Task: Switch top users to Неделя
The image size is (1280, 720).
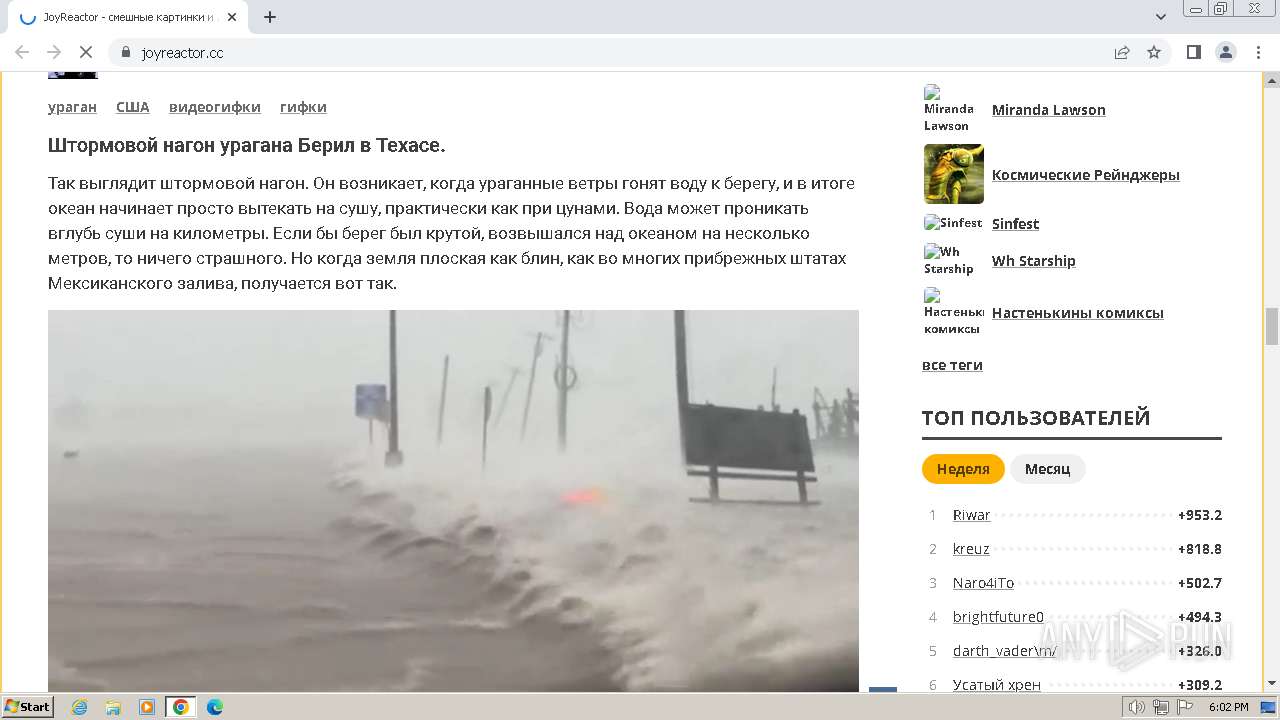Action: click(963, 468)
